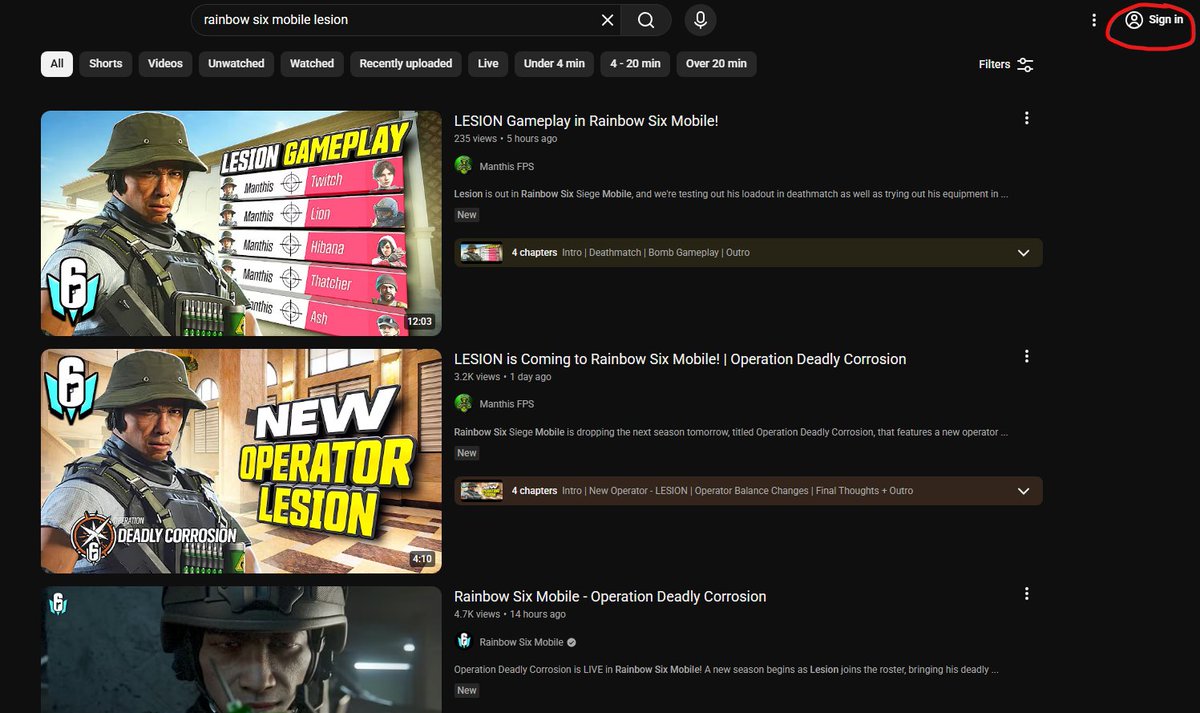Click the 4:10 duration badge
Image resolution: width=1200 pixels, height=713 pixels.
tap(422, 560)
